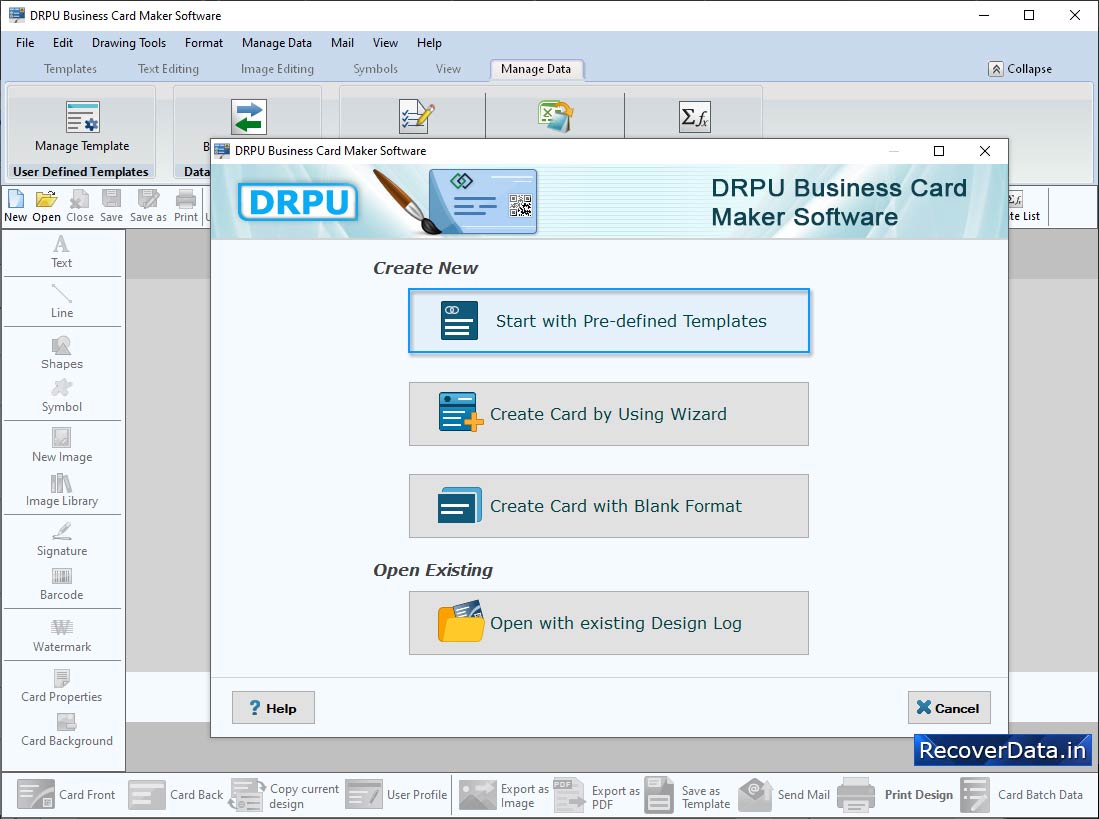Viewport: 1099px width, 819px height.
Task: Open Card Properties panel
Action: coord(62,685)
